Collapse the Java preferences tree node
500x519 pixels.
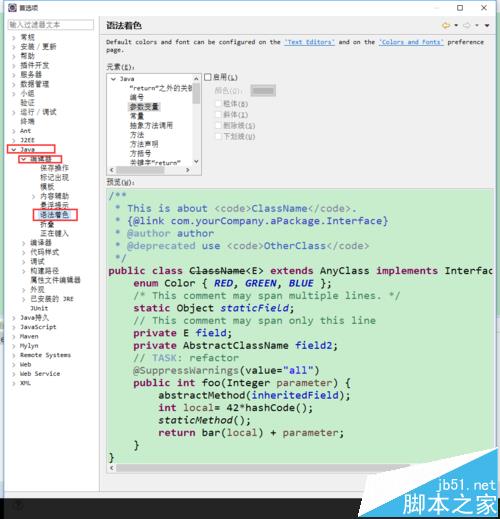14,150
